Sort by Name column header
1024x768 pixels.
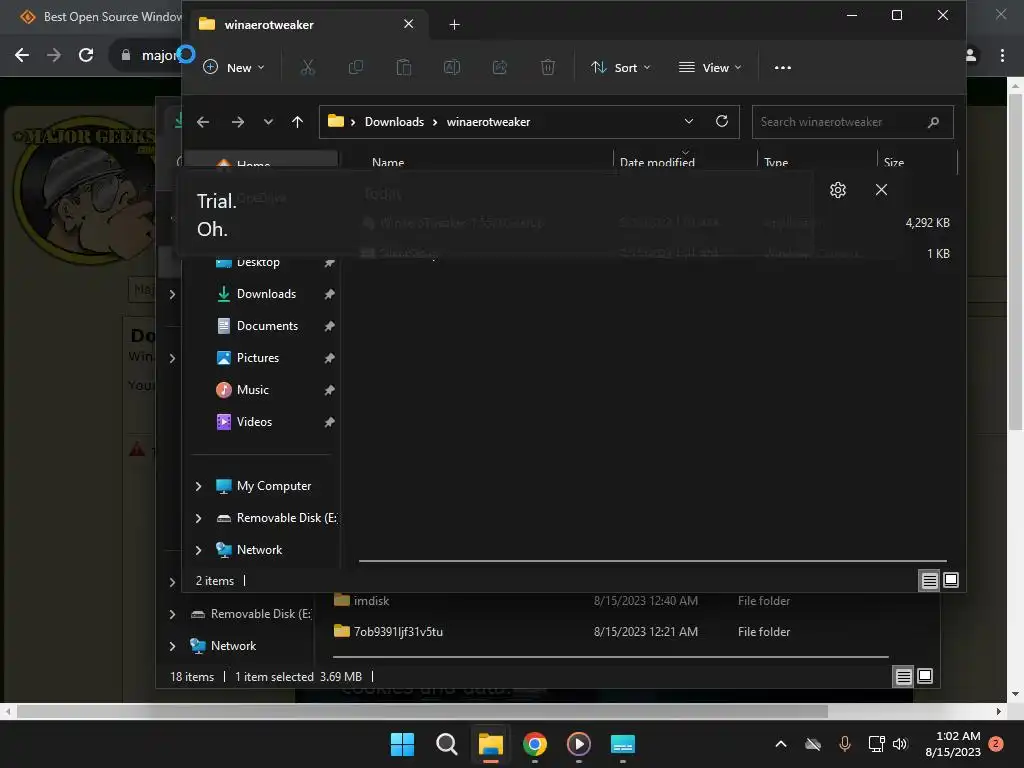[x=388, y=163]
